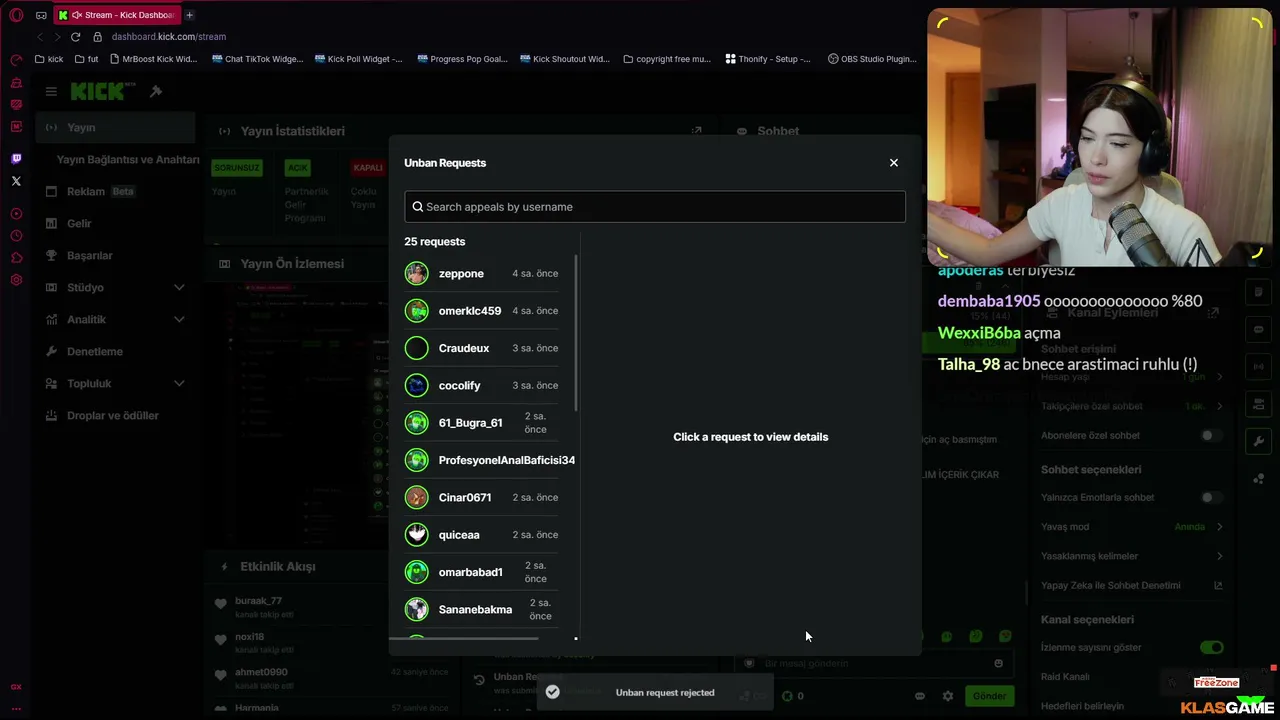Screen dimensions: 1280x720
Task: Click the Gönder chat send button
Action: click(x=989, y=696)
